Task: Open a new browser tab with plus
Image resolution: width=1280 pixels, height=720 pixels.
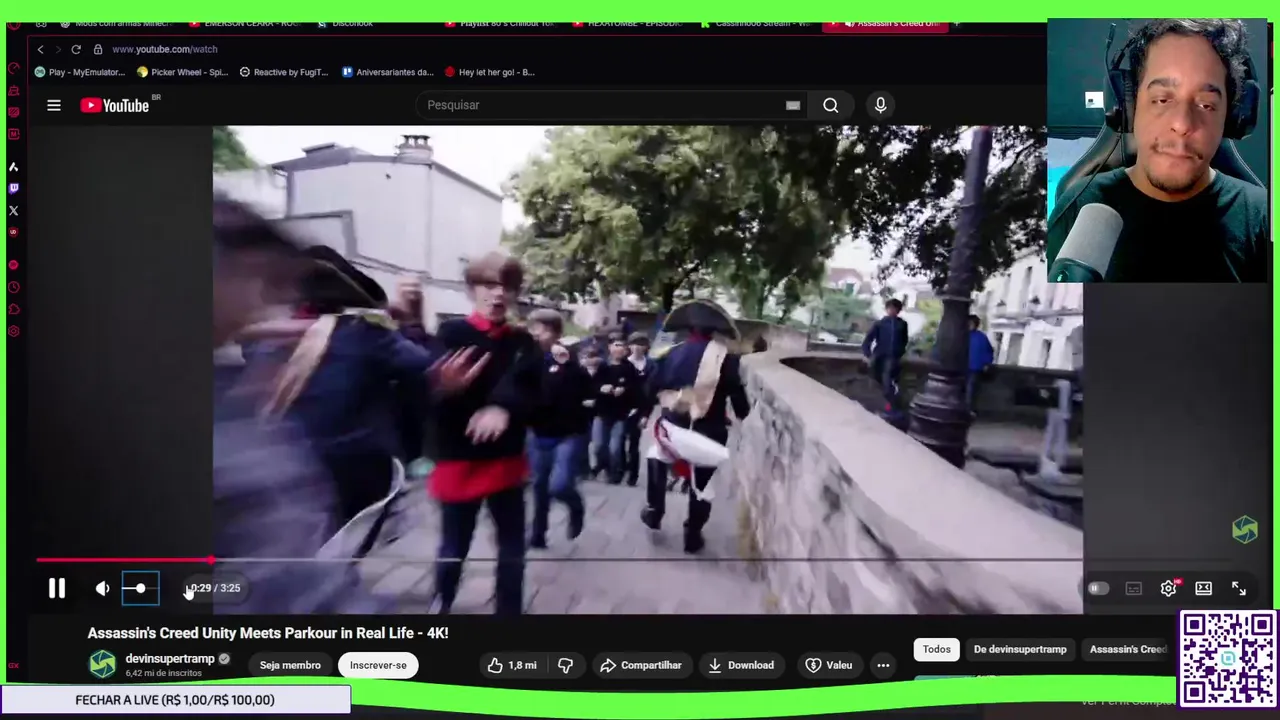Action: pyautogui.click(x=957, y=23)
